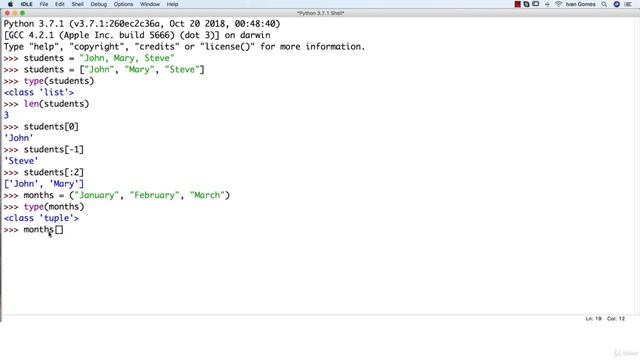640x360 pixels.
Task: Click the "['John', 'Mary']" output
Action: pyautogui.click(x=44, y=184)
